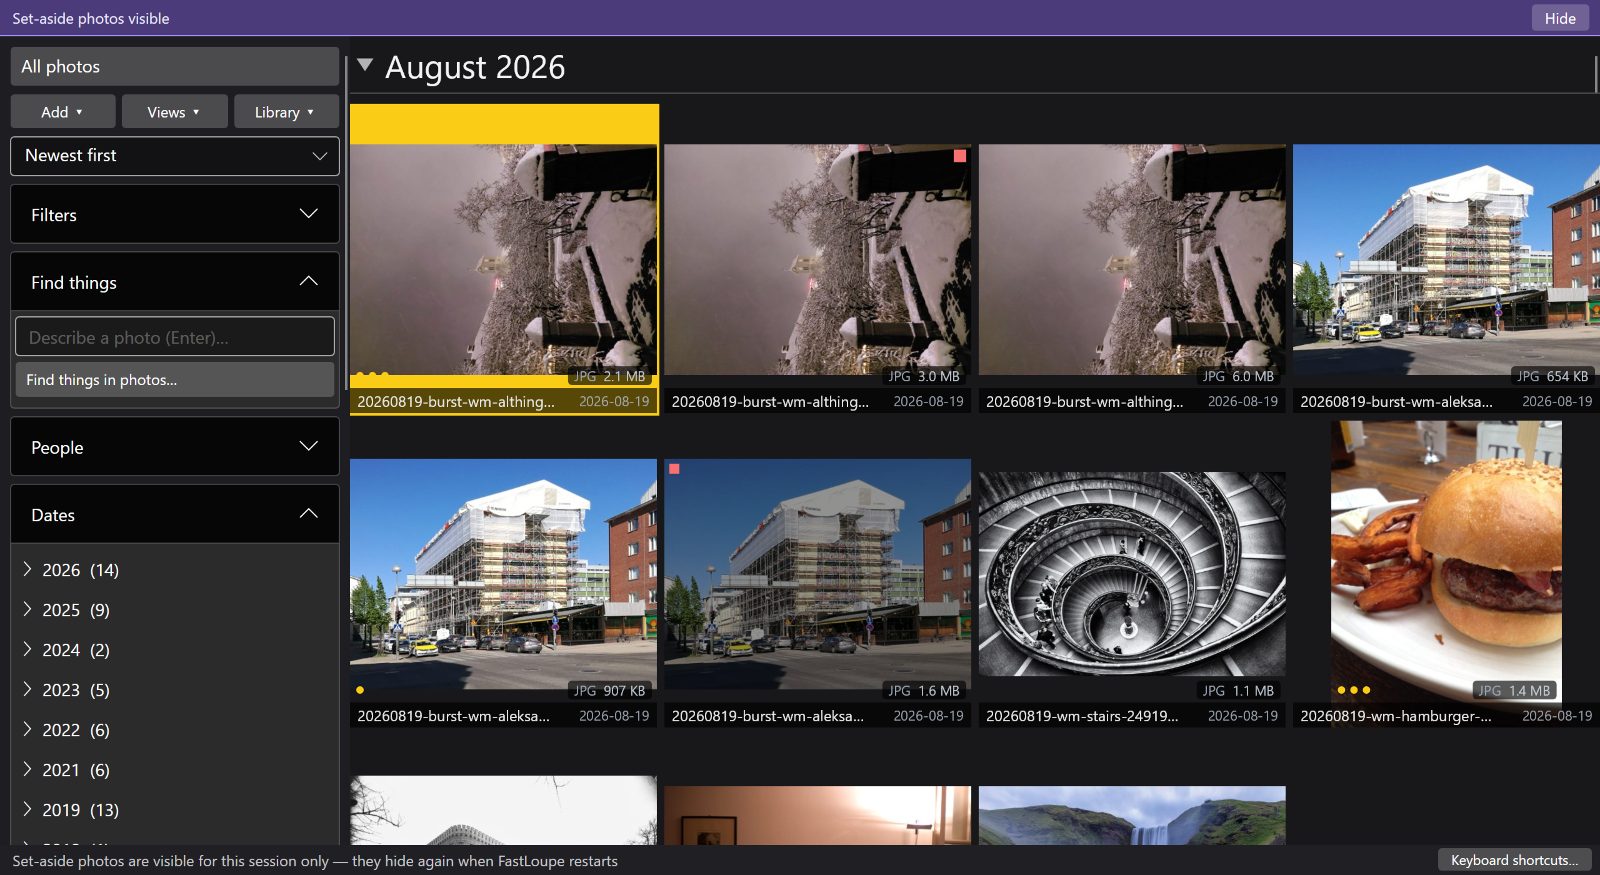Click the JPG 907 KB size badge

click(610, 690)
